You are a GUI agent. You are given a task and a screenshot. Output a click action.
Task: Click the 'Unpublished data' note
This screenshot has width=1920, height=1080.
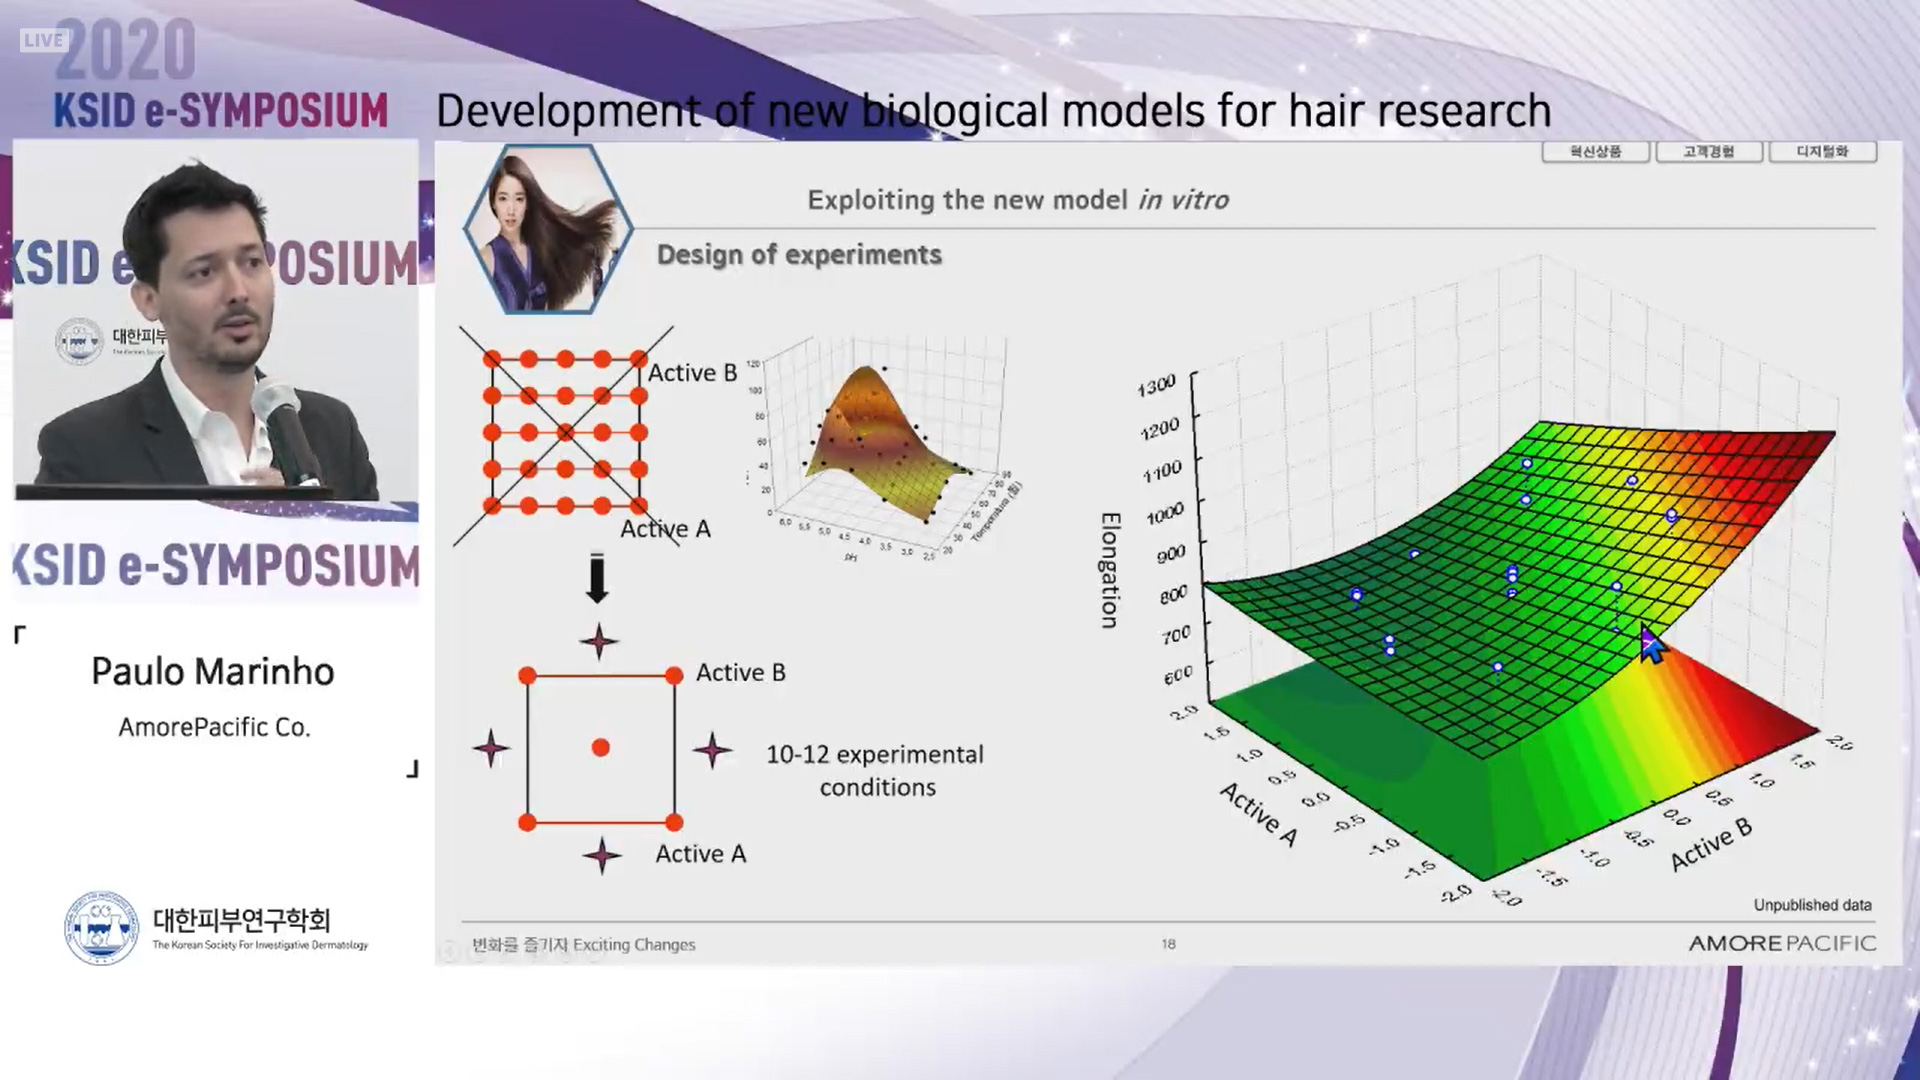1812,905
